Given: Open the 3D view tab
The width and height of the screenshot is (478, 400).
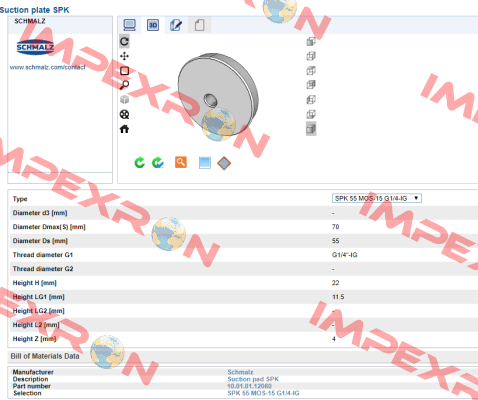Looking at the screenshot, I should pos(153,25).
